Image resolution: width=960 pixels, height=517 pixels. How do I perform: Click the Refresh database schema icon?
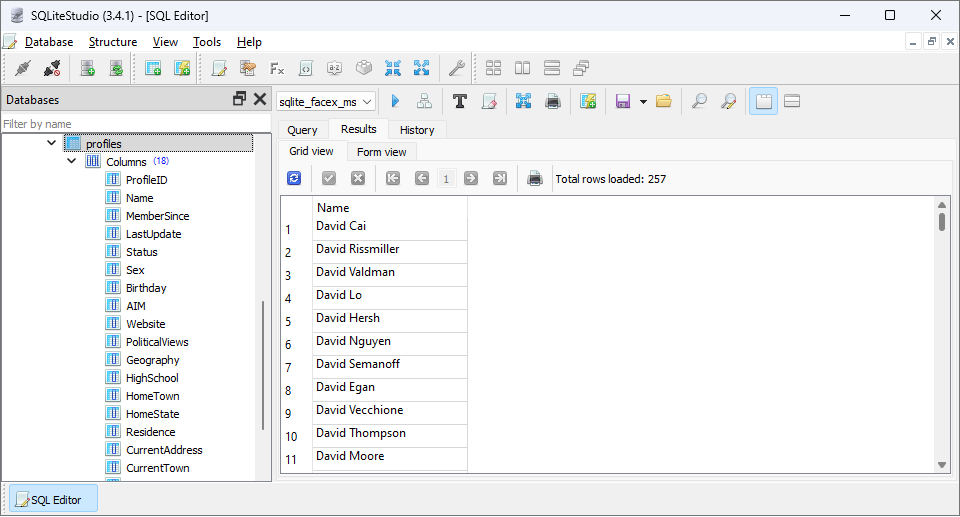(116, 68)
